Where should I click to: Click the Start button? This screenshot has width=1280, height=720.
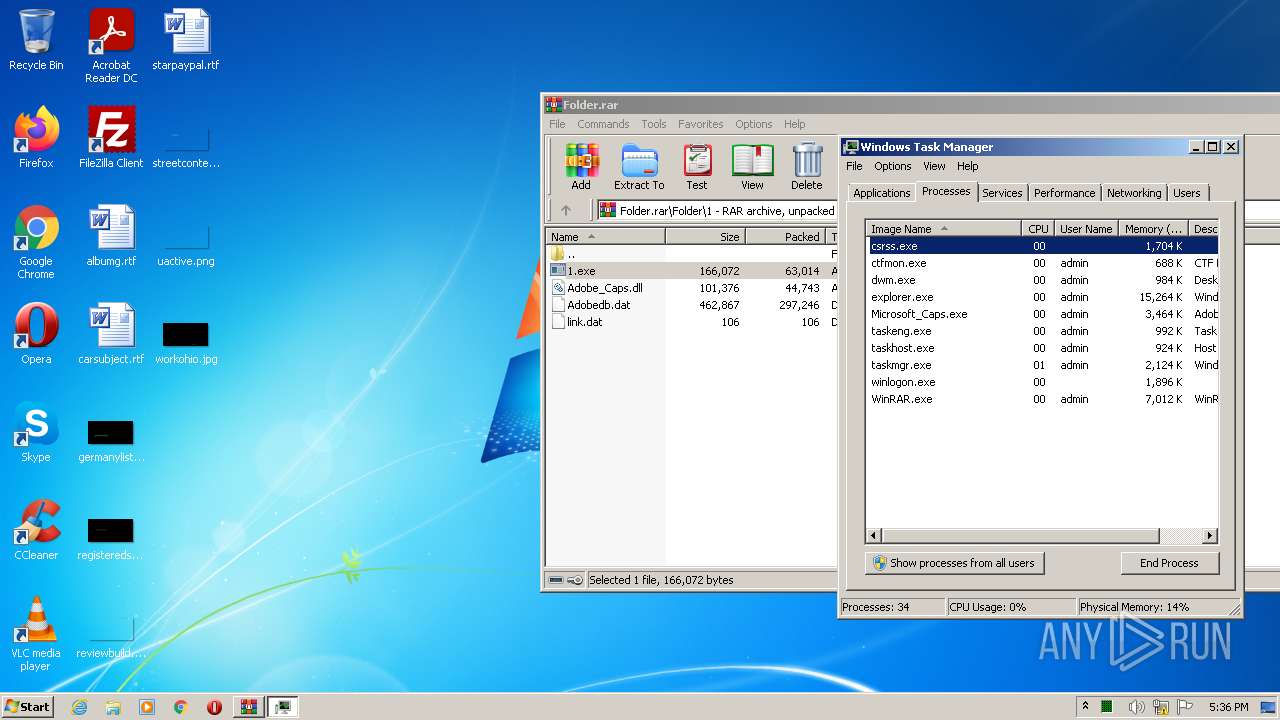pos(28,707)
